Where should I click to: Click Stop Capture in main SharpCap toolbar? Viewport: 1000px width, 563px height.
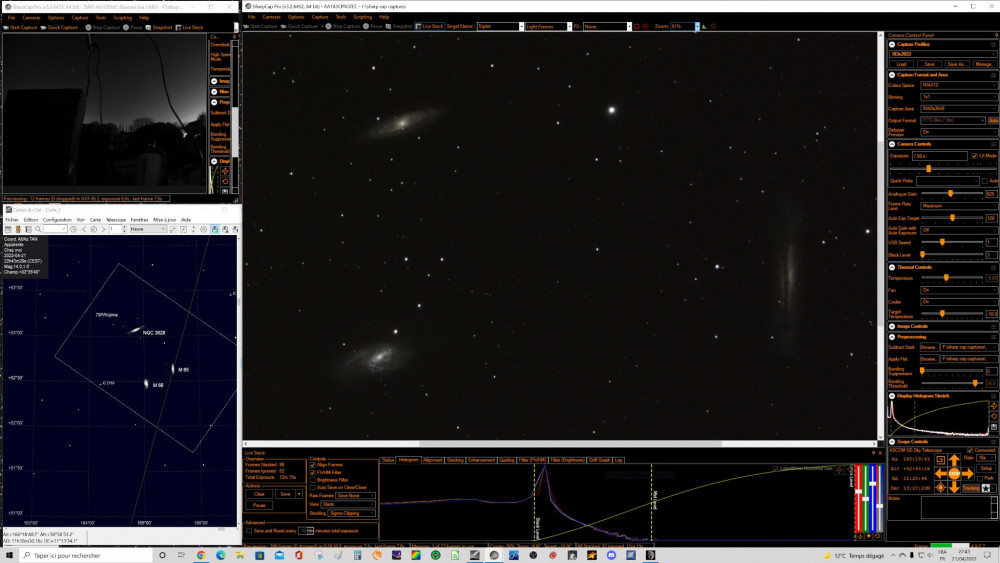(x=343, y=26)
